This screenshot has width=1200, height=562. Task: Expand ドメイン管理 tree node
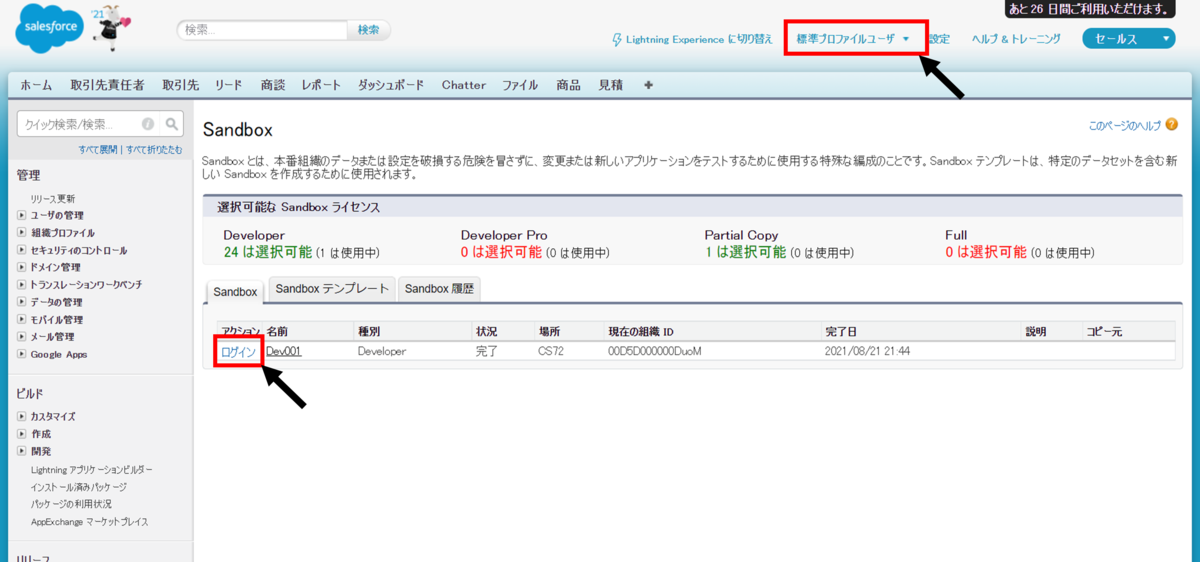pyautogui.click(x=22, y=268)
